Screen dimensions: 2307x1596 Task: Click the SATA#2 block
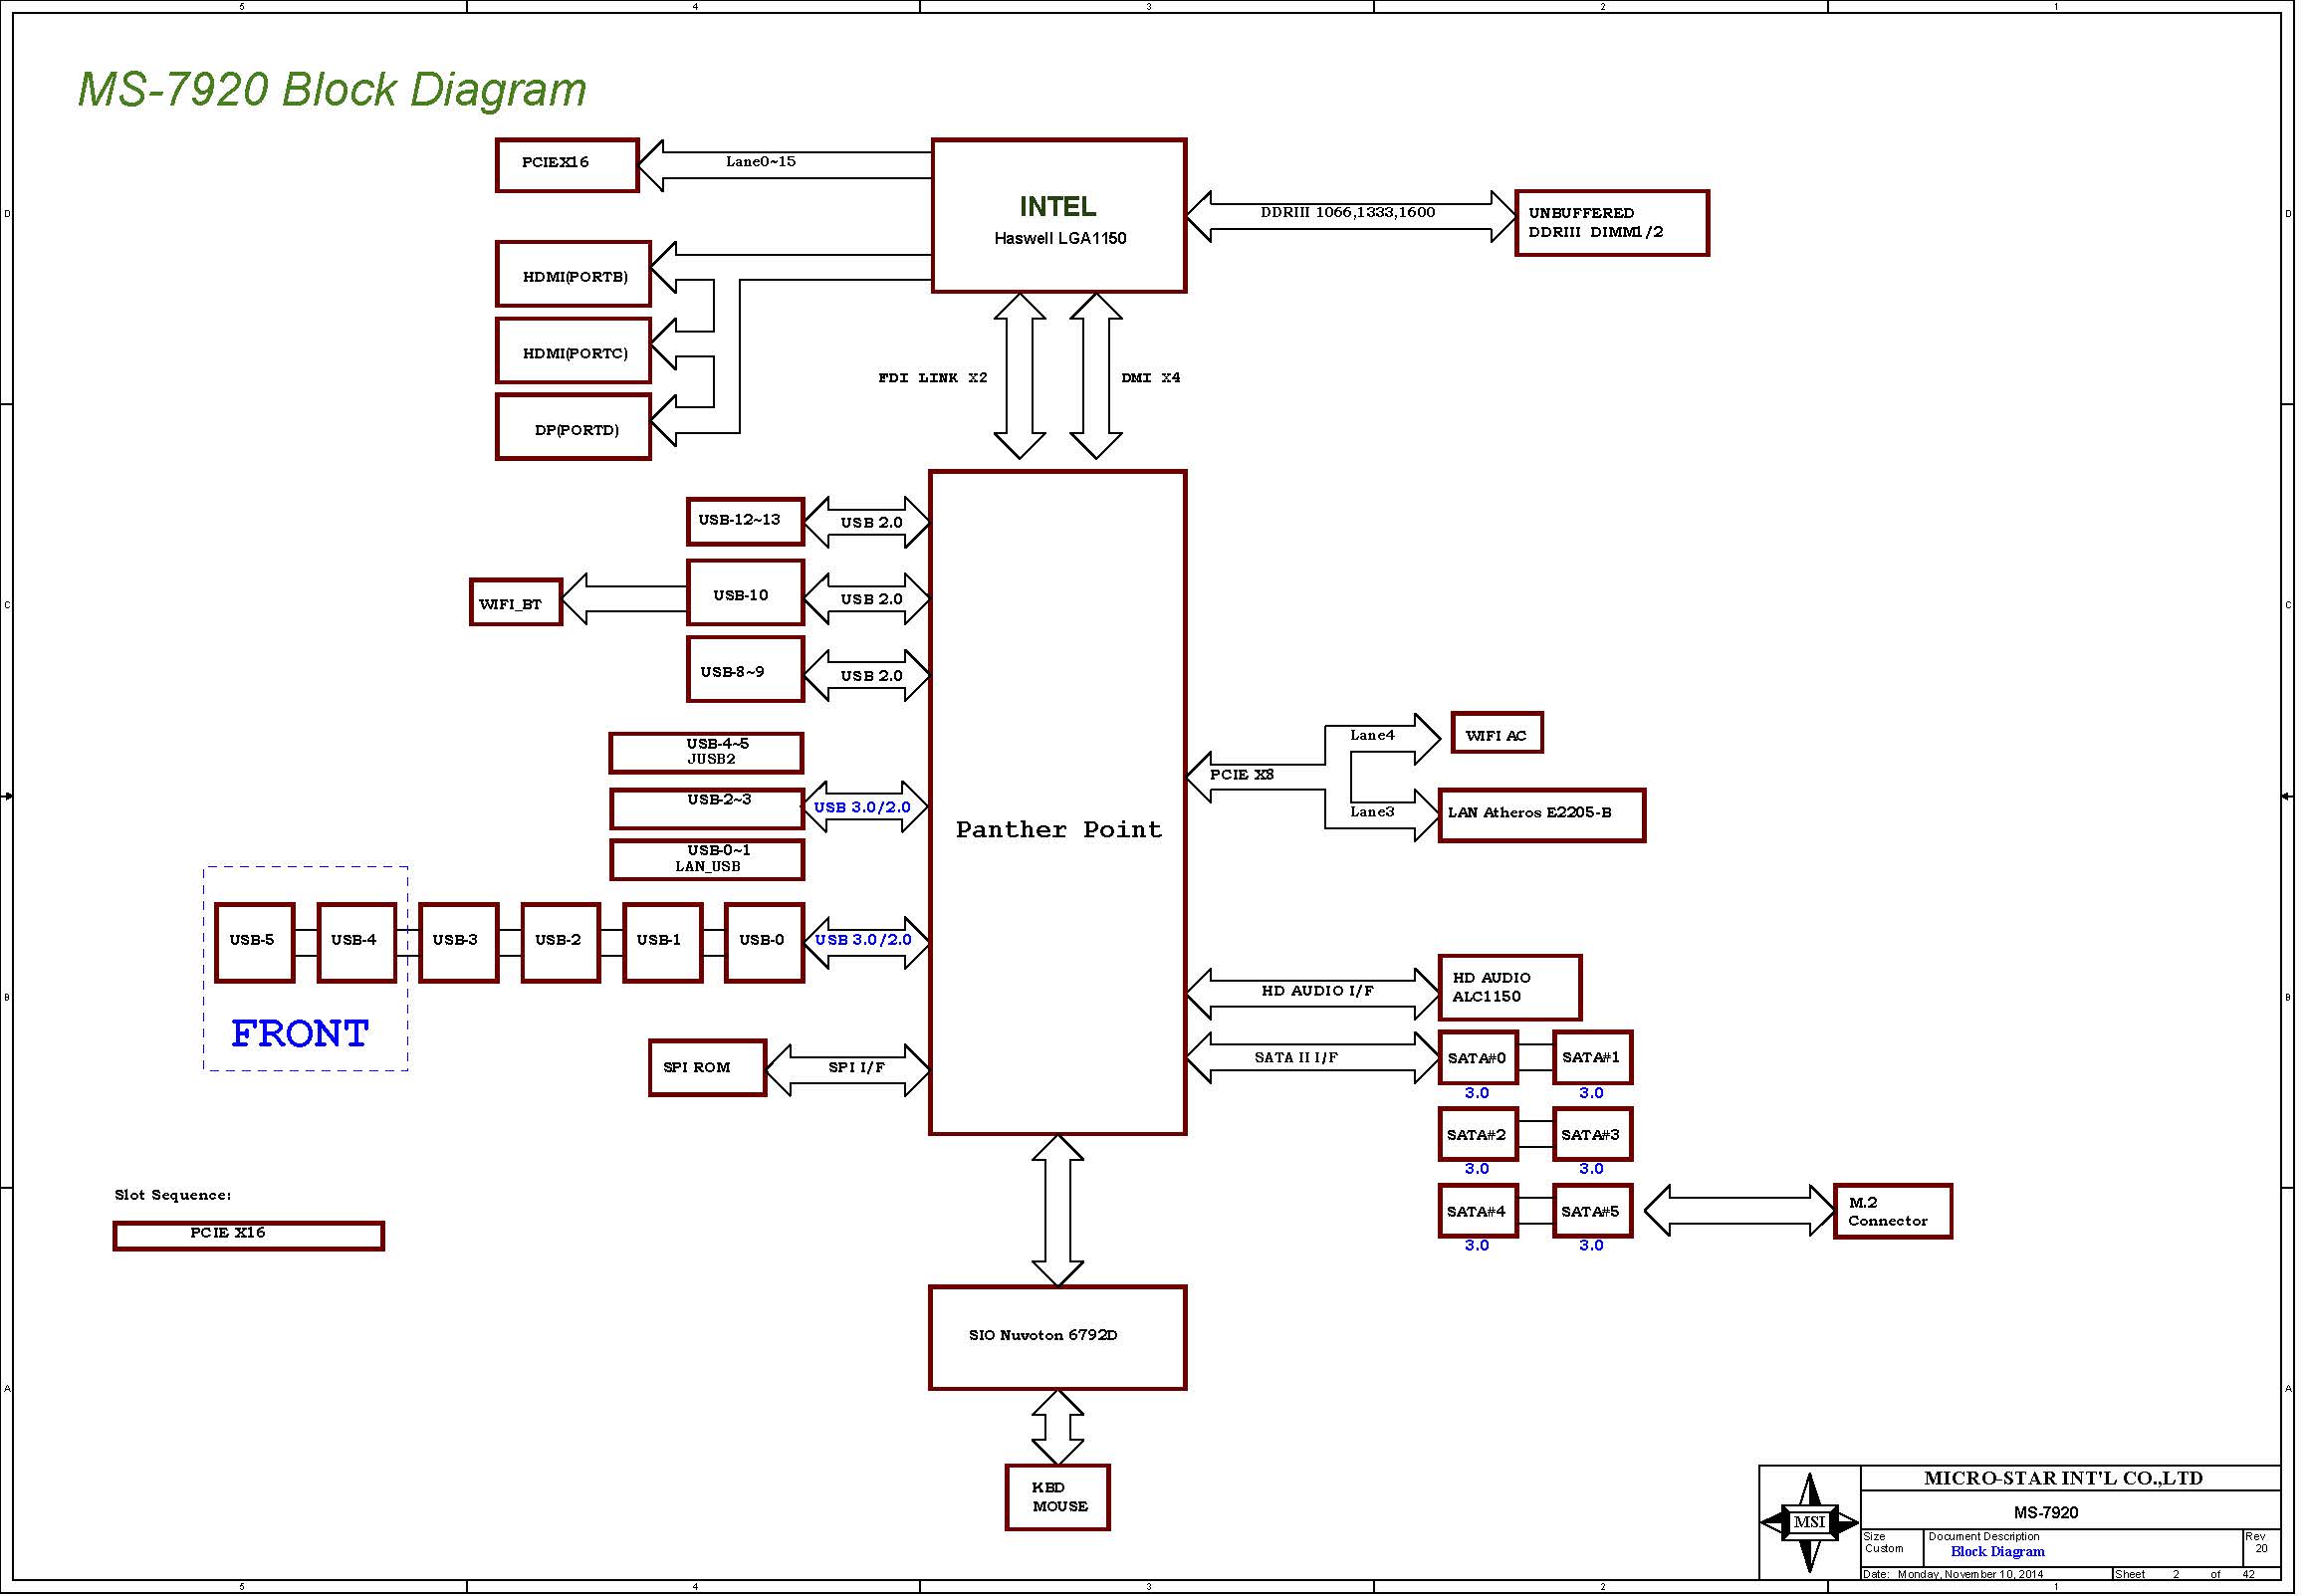click(x=1478, y=1135)
